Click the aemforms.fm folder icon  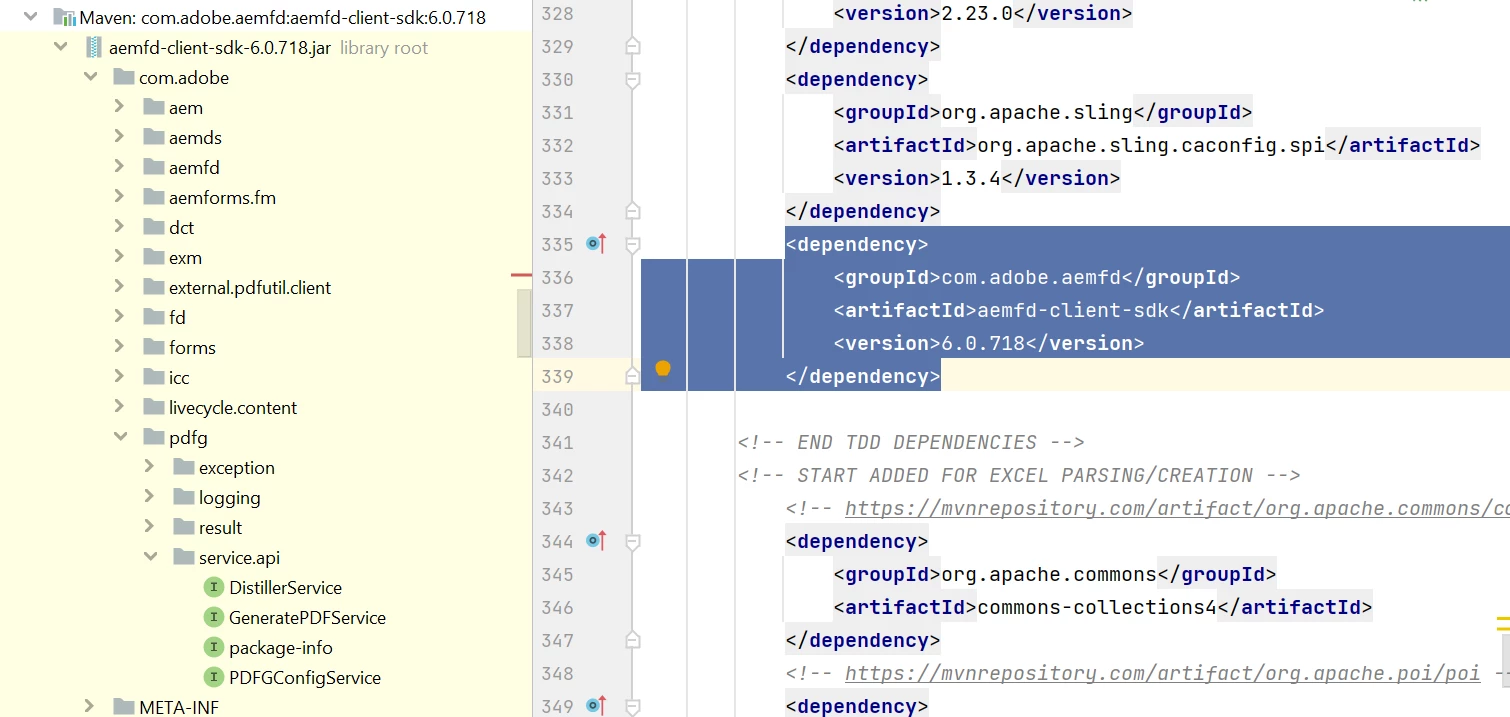pyautogui.click(x=153, y=197)
